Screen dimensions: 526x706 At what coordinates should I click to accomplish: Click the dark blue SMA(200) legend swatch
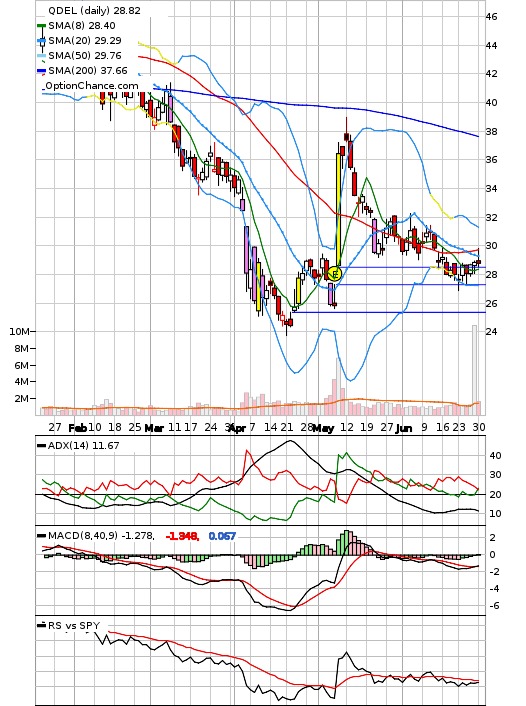click(x=41, y=71)
